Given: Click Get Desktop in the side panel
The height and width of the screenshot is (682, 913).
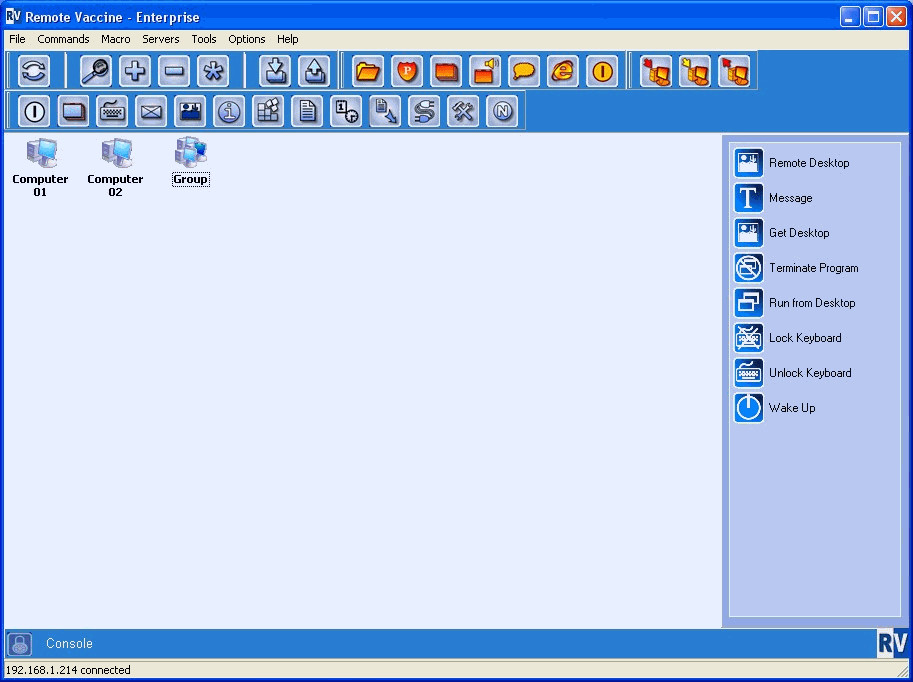Looking at the screenshot, I should click(781, 233).
